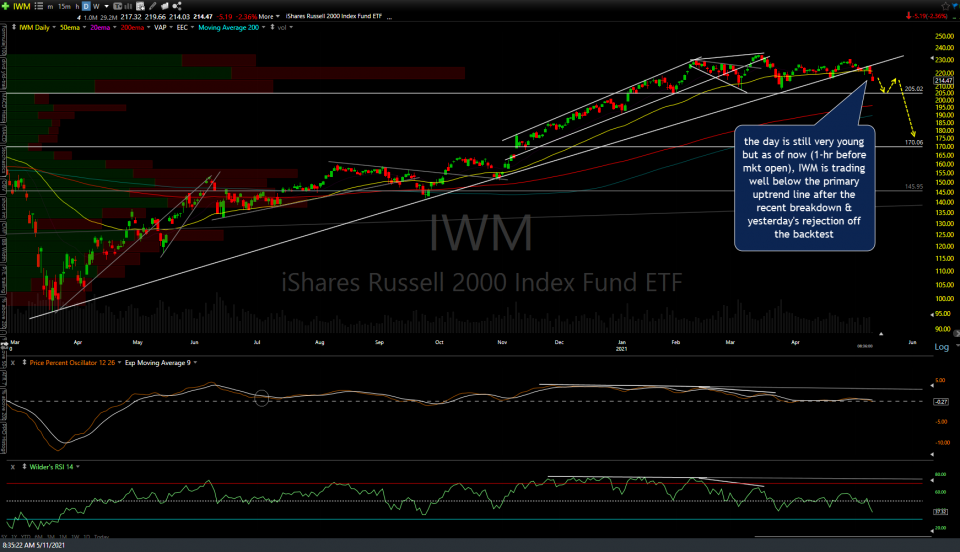Click the Price Percent Oscillator move handle
The image size is (960, 552).
(24, 363)
